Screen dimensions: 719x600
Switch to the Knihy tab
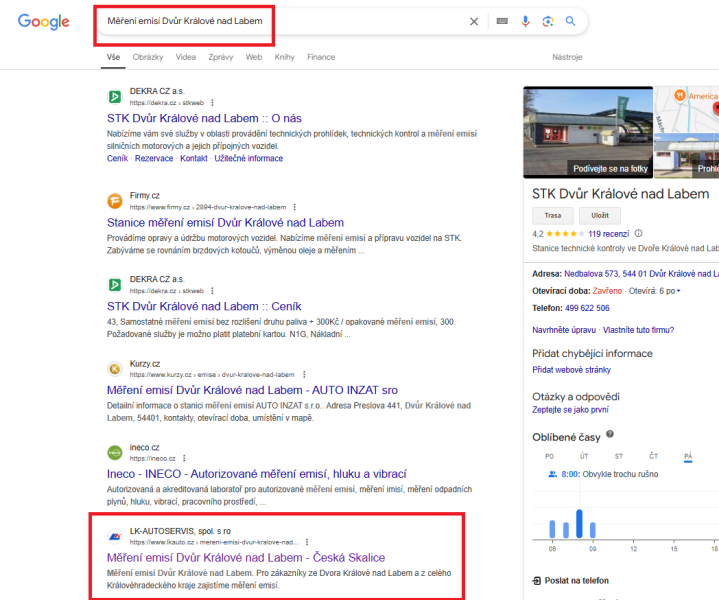284,57
